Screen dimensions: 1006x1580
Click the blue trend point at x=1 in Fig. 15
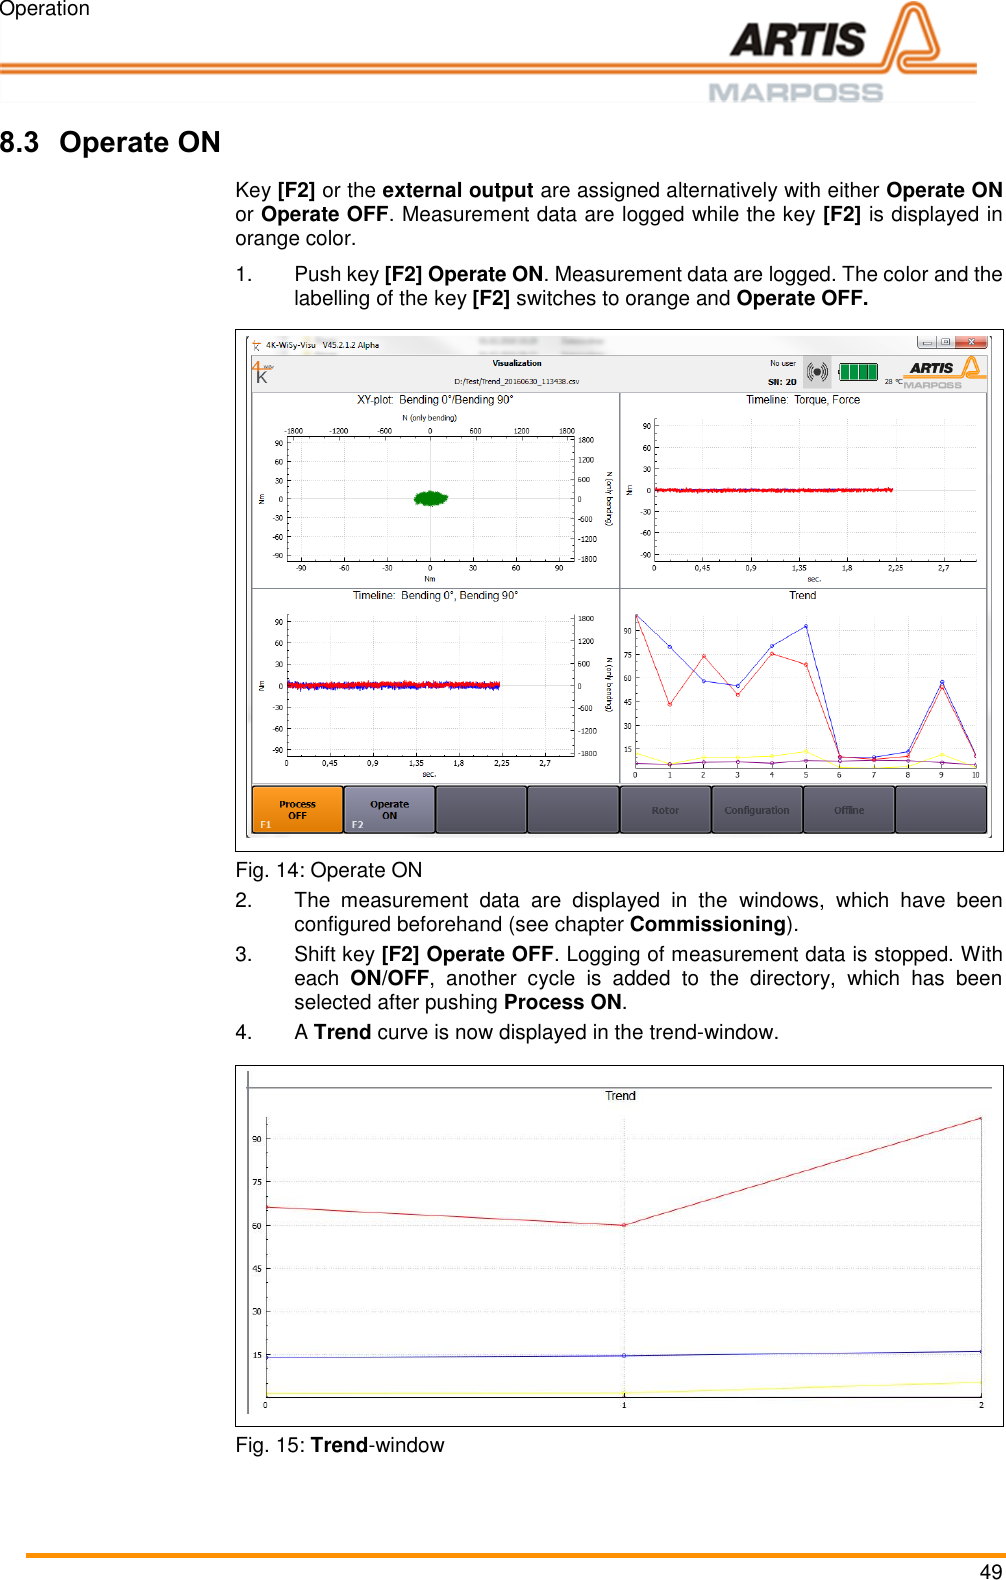(x=624, y=1356)
